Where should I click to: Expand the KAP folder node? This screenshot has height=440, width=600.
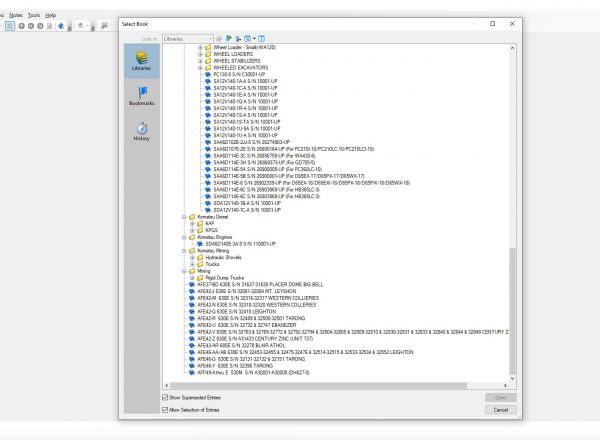pyautogui.click(x=192, y=223)
